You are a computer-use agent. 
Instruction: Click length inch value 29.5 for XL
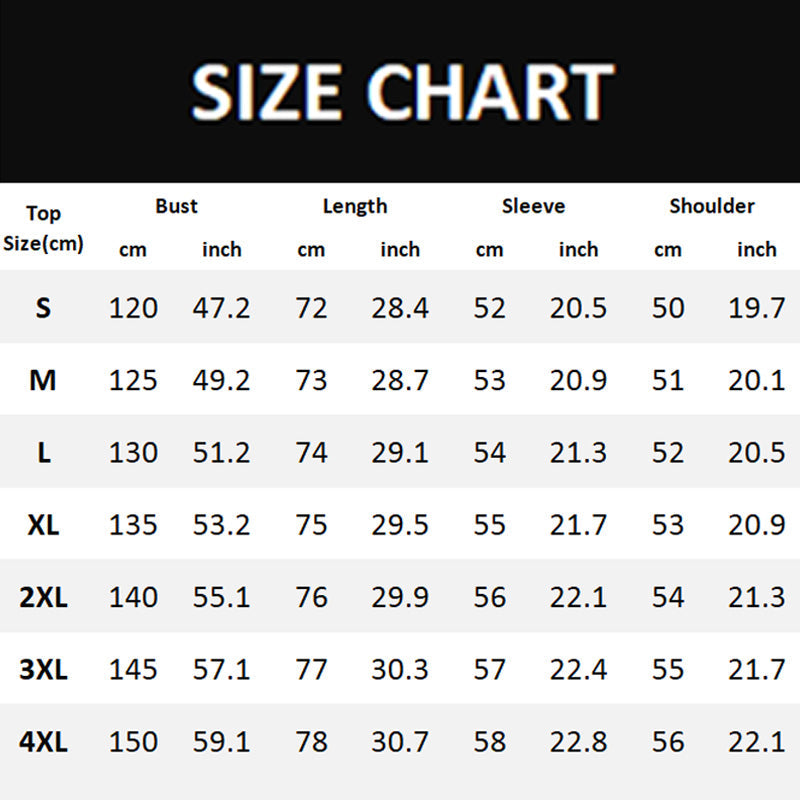tap(400, 525)
